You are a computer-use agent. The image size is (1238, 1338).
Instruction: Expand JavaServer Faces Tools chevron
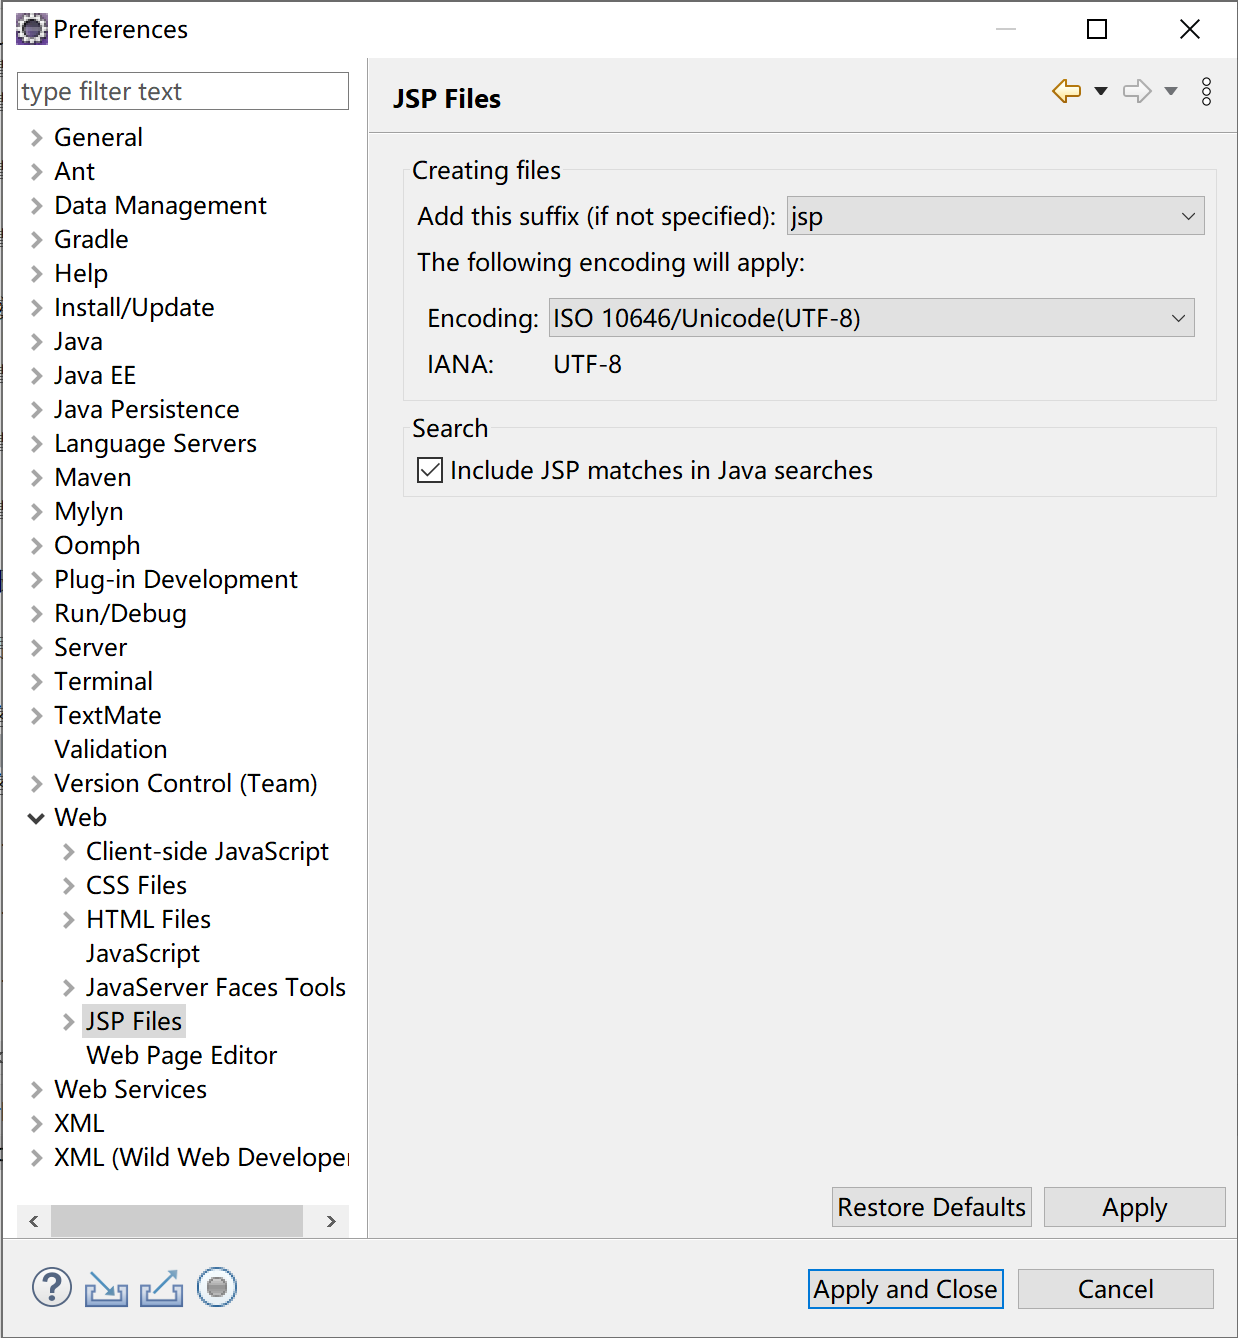[69, 987]
